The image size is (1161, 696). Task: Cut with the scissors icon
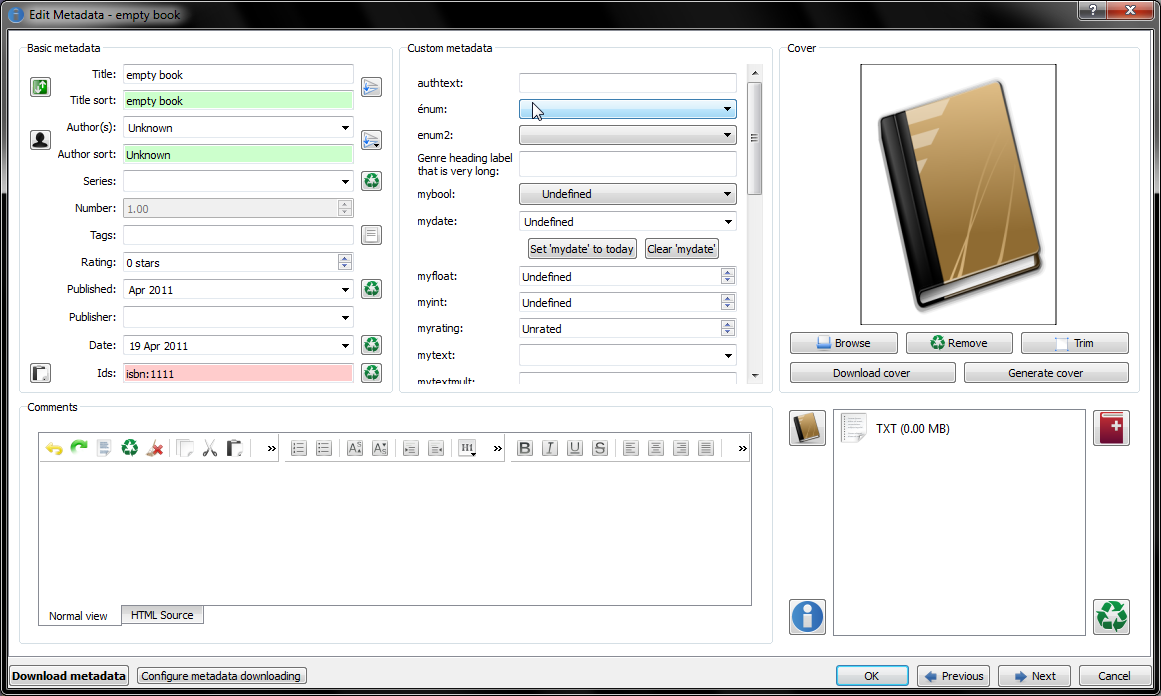[210, 448]
